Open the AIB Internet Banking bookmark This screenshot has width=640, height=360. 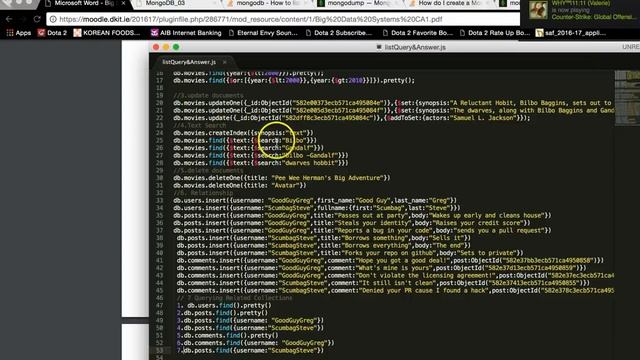pos(186,33)
